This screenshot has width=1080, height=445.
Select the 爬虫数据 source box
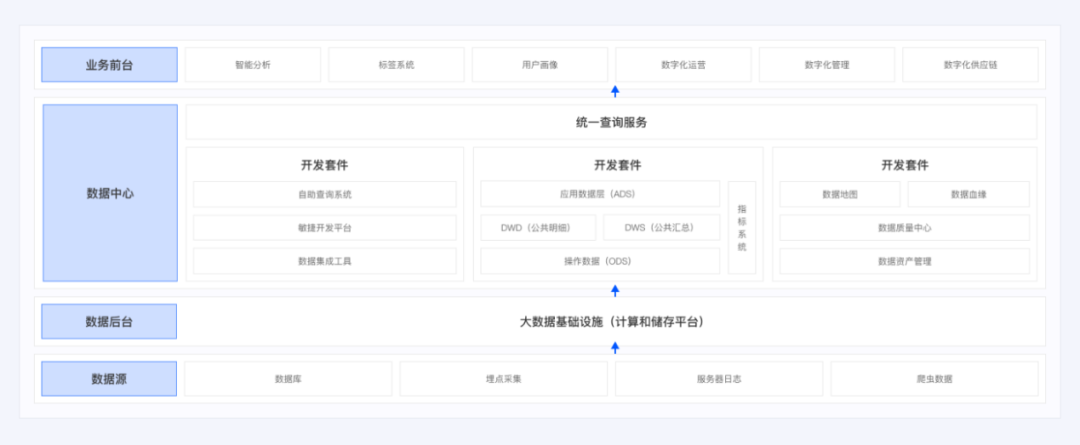click(935, 379)
